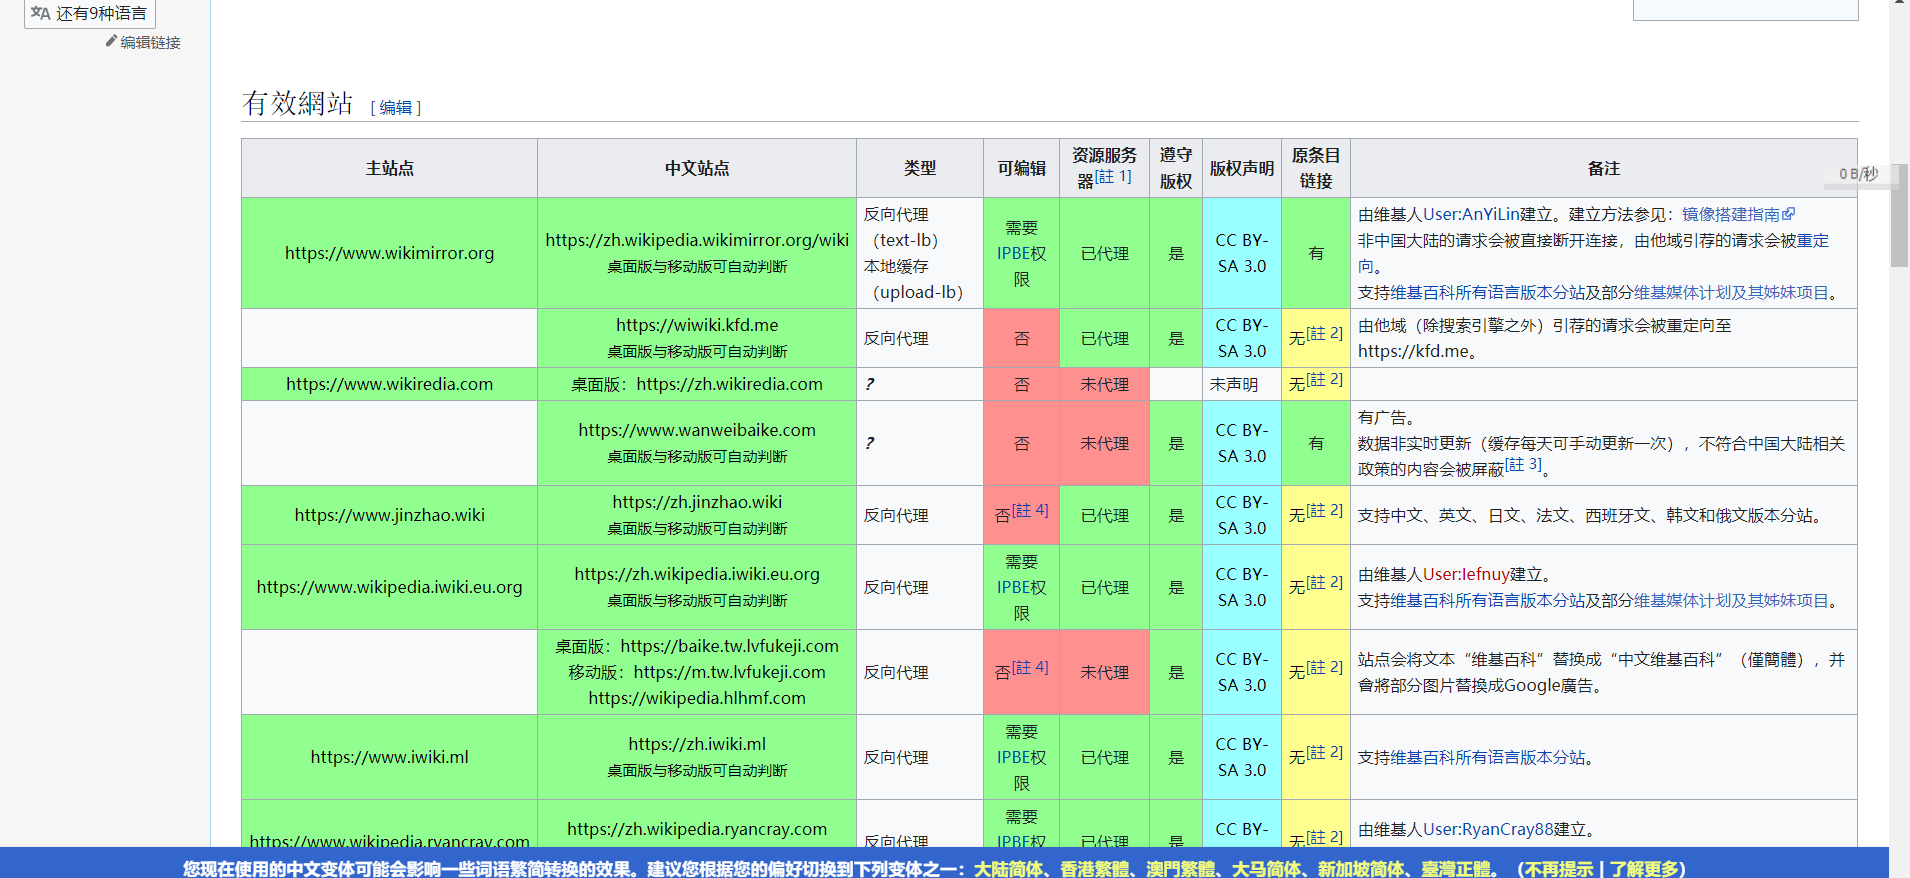Viewport: 1910px width, 878px height.
Task: Open 註 4 in the lvfukeji.com row
Action: (x=1030, y=668)
